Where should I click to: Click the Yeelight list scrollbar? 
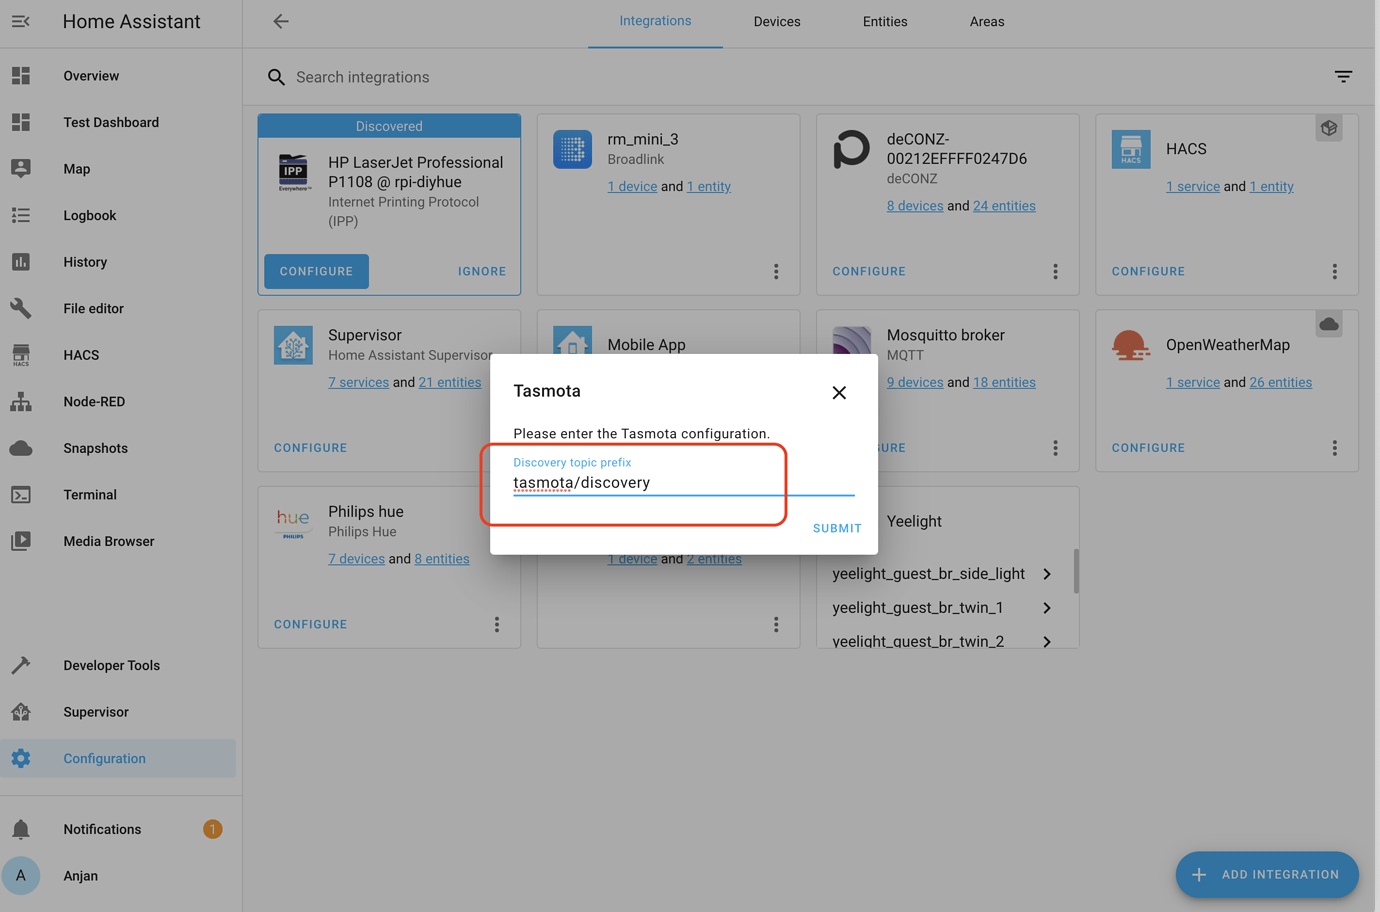pos(1076,570)
